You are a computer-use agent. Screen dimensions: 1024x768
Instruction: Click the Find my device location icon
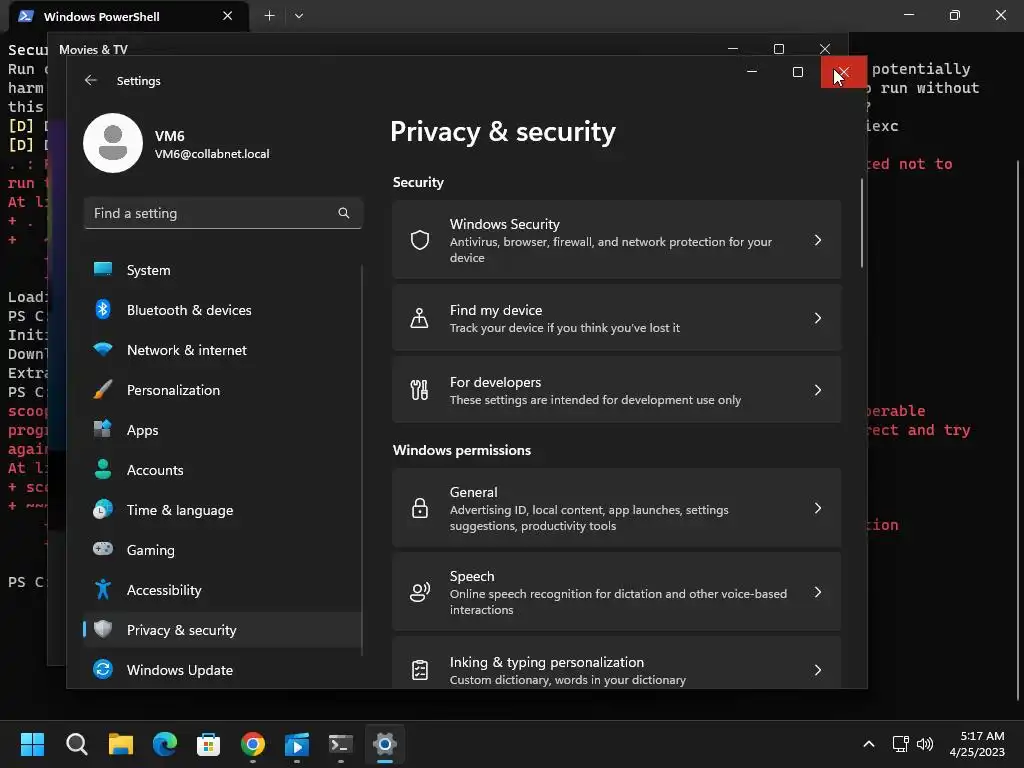coord(419,318)
